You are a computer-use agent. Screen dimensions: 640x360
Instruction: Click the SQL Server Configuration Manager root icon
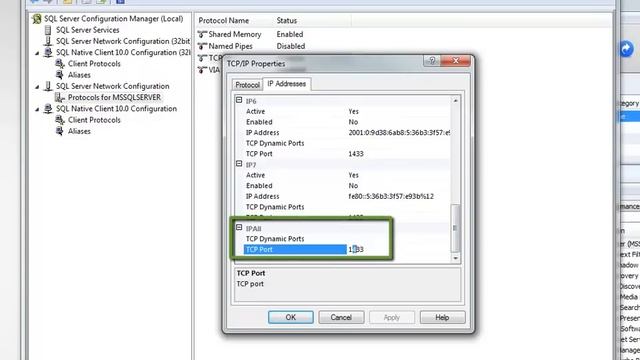pos(37,19)
